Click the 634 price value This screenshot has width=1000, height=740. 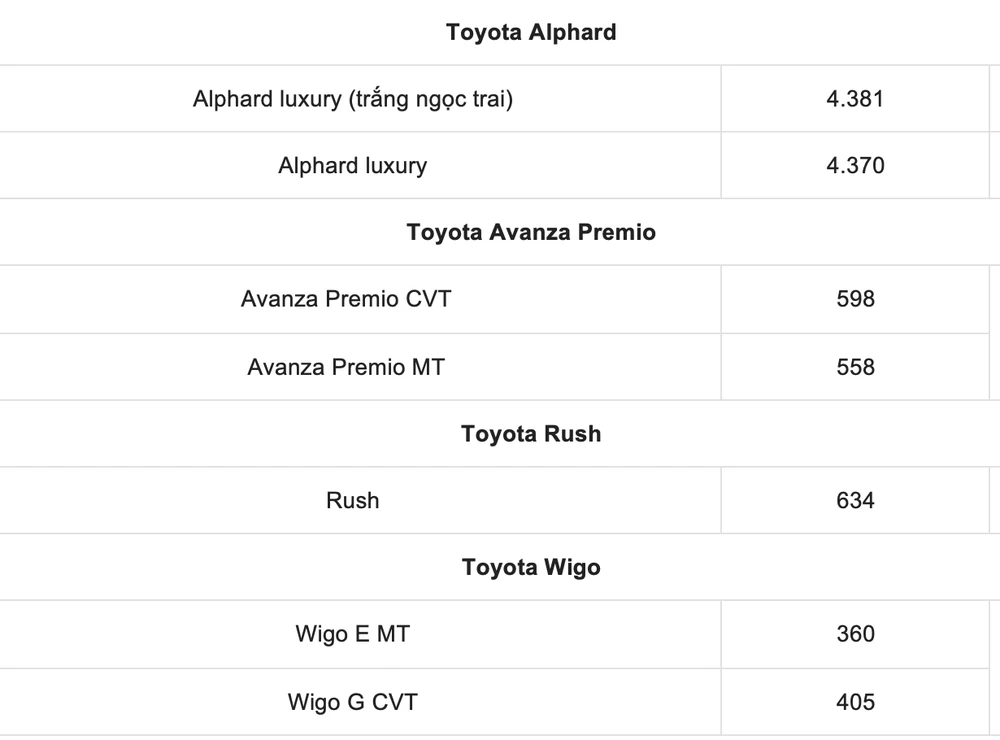tap(855, 500)
